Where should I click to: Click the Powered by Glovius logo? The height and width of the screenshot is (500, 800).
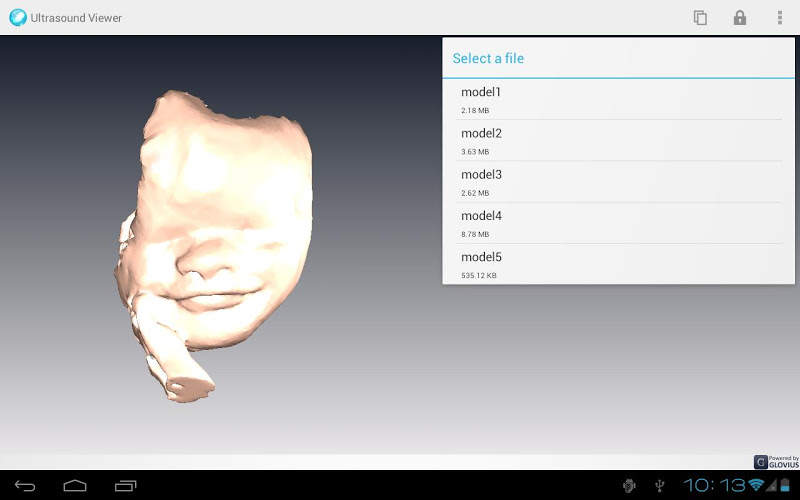[776, 462]
